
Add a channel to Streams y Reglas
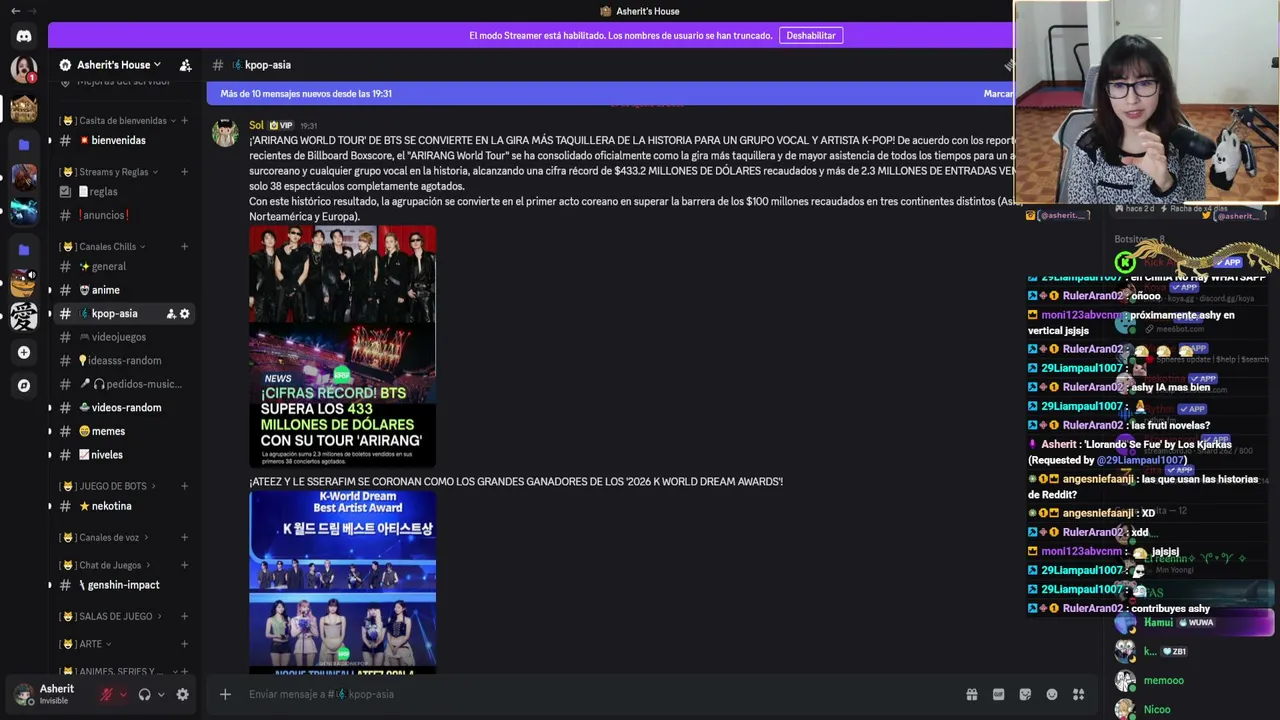coord(184,172)
